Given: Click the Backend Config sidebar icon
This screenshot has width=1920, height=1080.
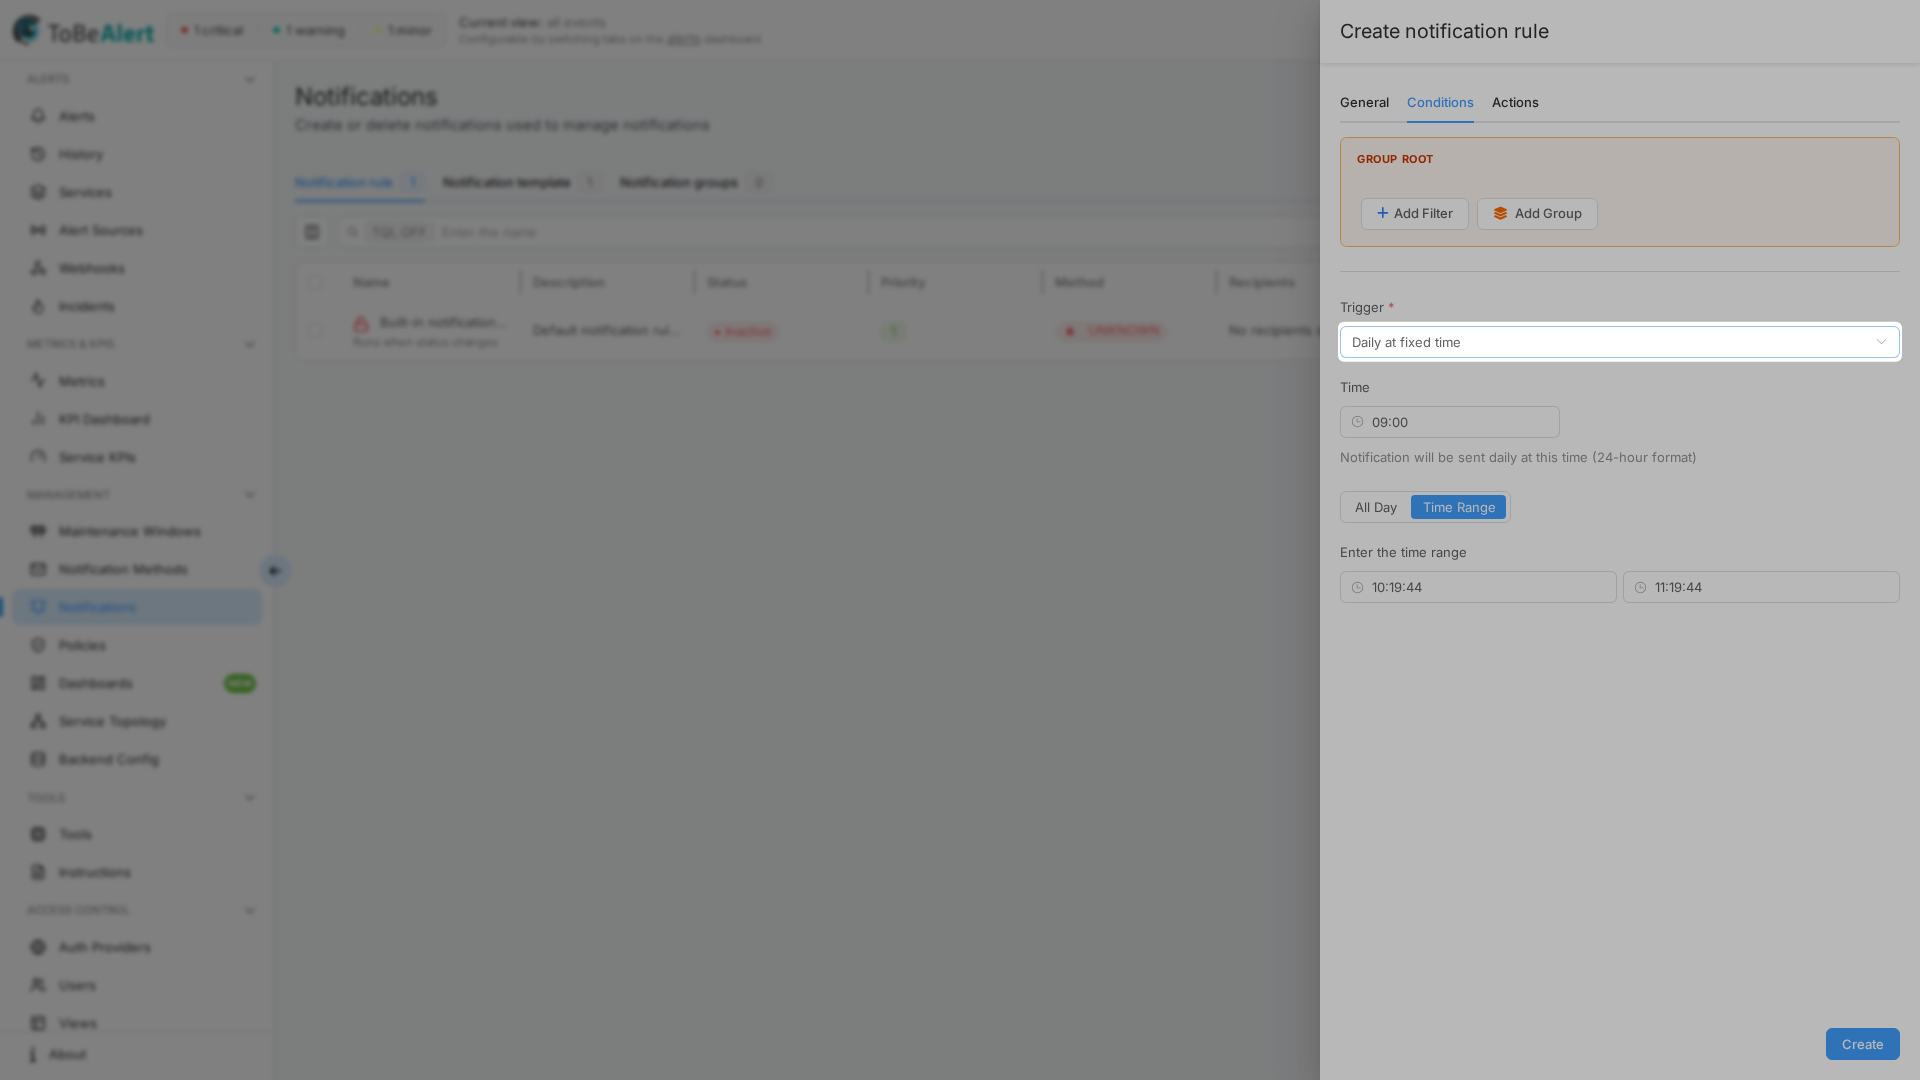Looking at the screenshot, I should tap(38, 759).
